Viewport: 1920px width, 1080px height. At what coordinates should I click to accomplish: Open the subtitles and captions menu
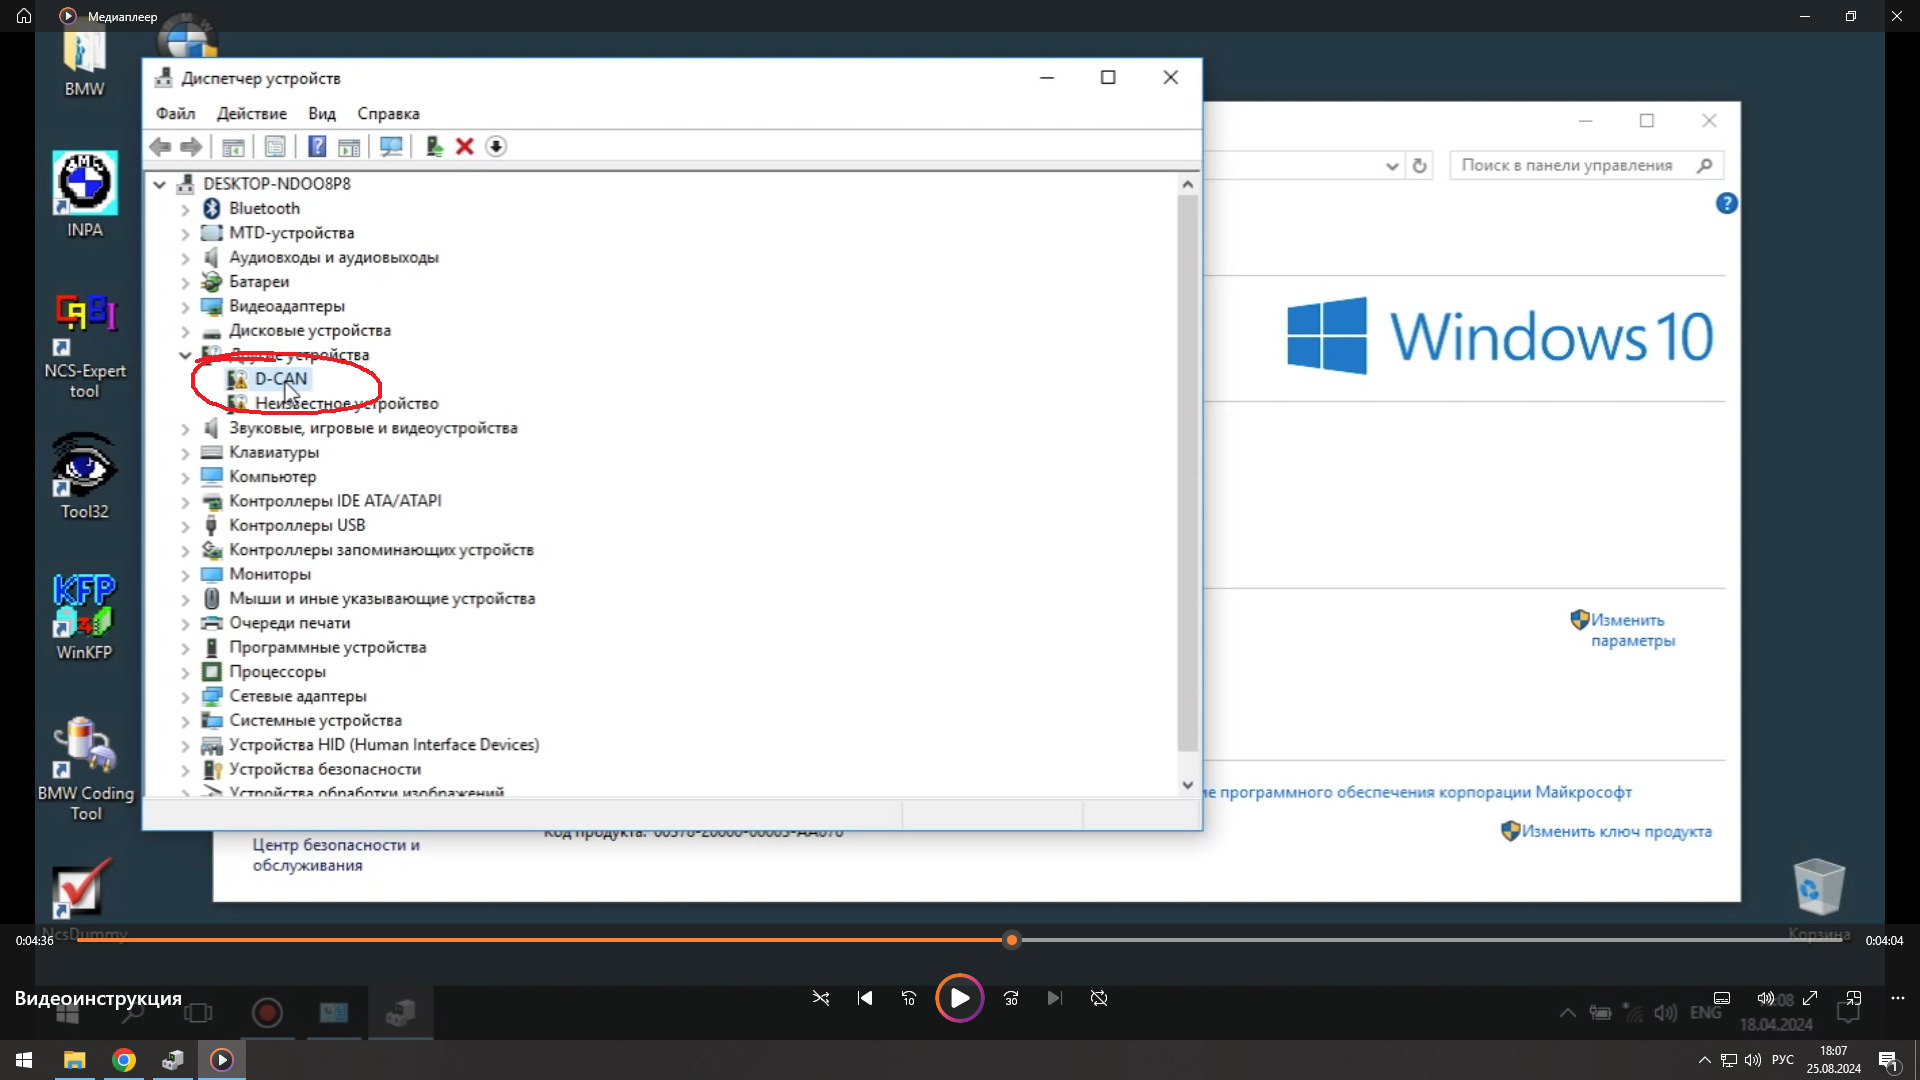[x=1722, y=998]
